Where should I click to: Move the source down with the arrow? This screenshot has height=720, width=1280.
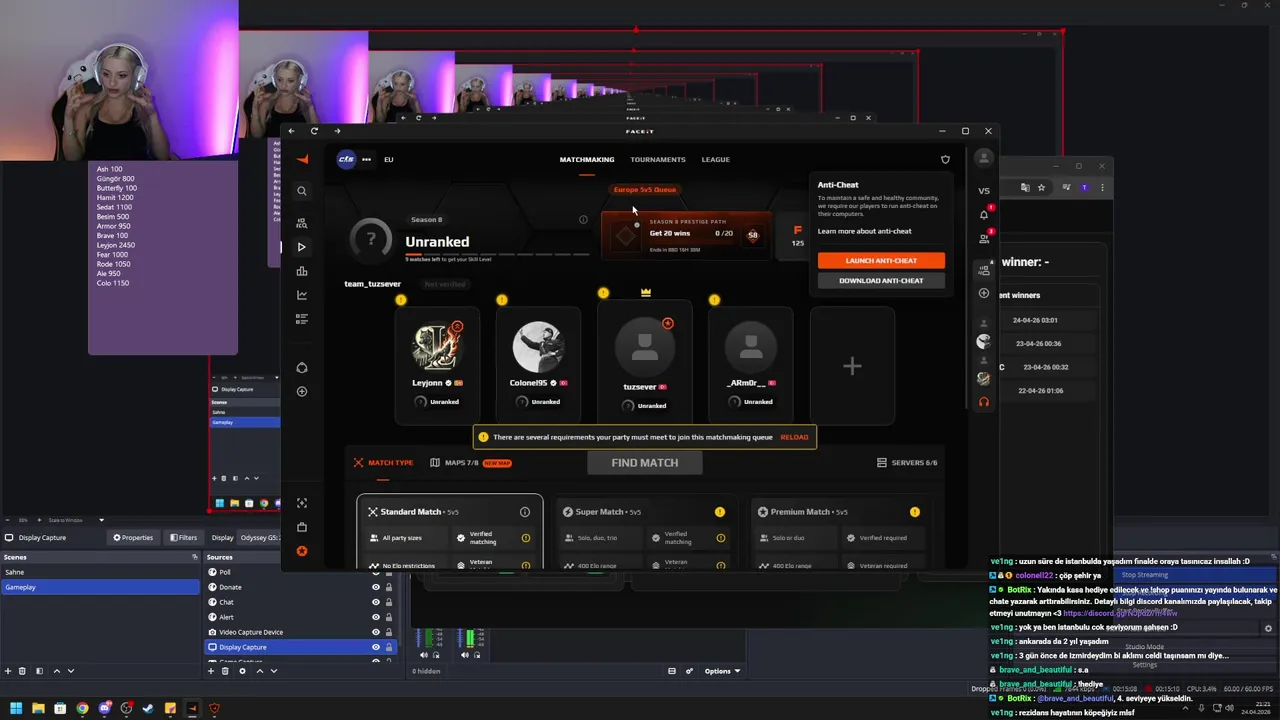(273, 671)
